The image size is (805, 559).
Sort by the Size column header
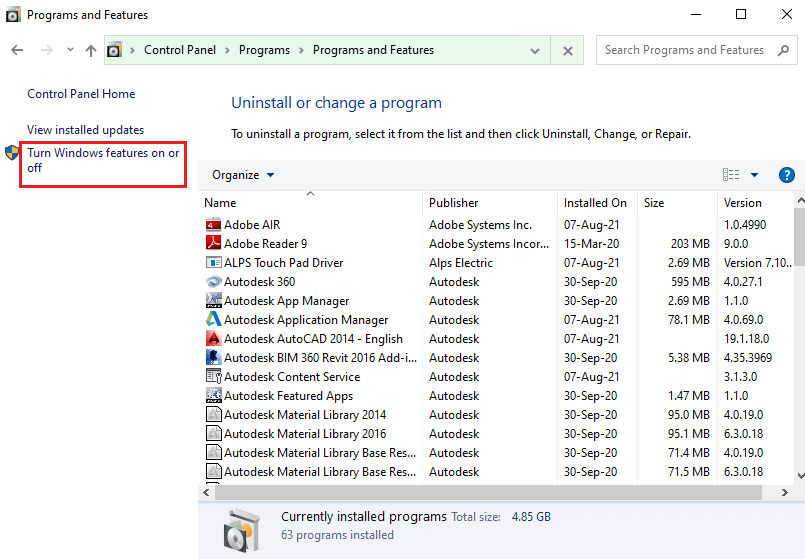[x=677, y=203]
